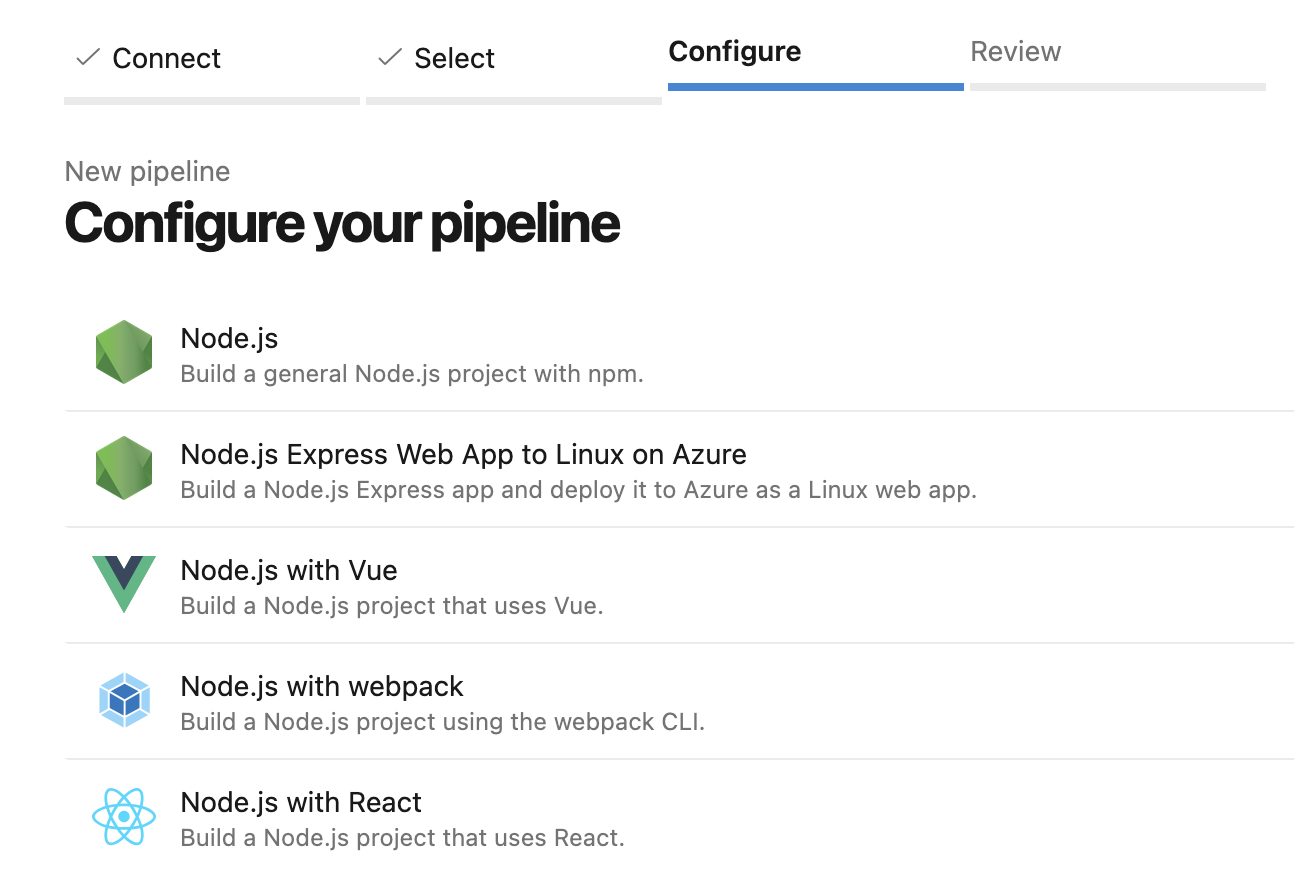Click the React atom icon
Screen dimensions: 1294x872
[x=124, y=816]
